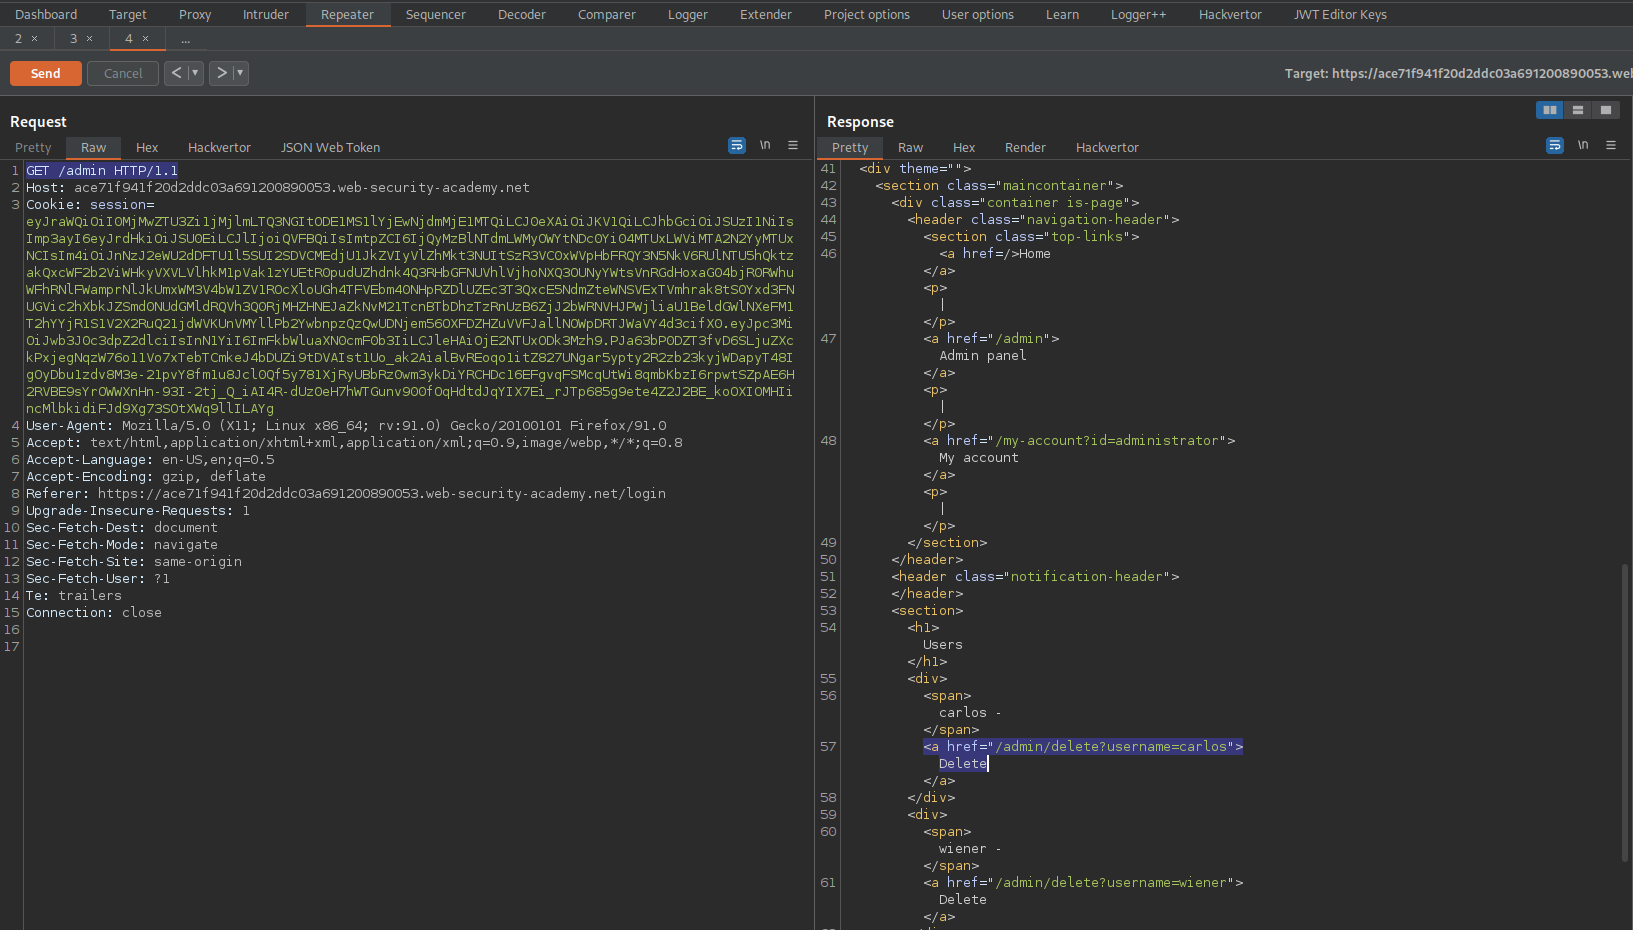Toggle word wrap icon in Response panel
Image resolution: width=1633 pixels, height=930 pixels.
(1555, 145)
